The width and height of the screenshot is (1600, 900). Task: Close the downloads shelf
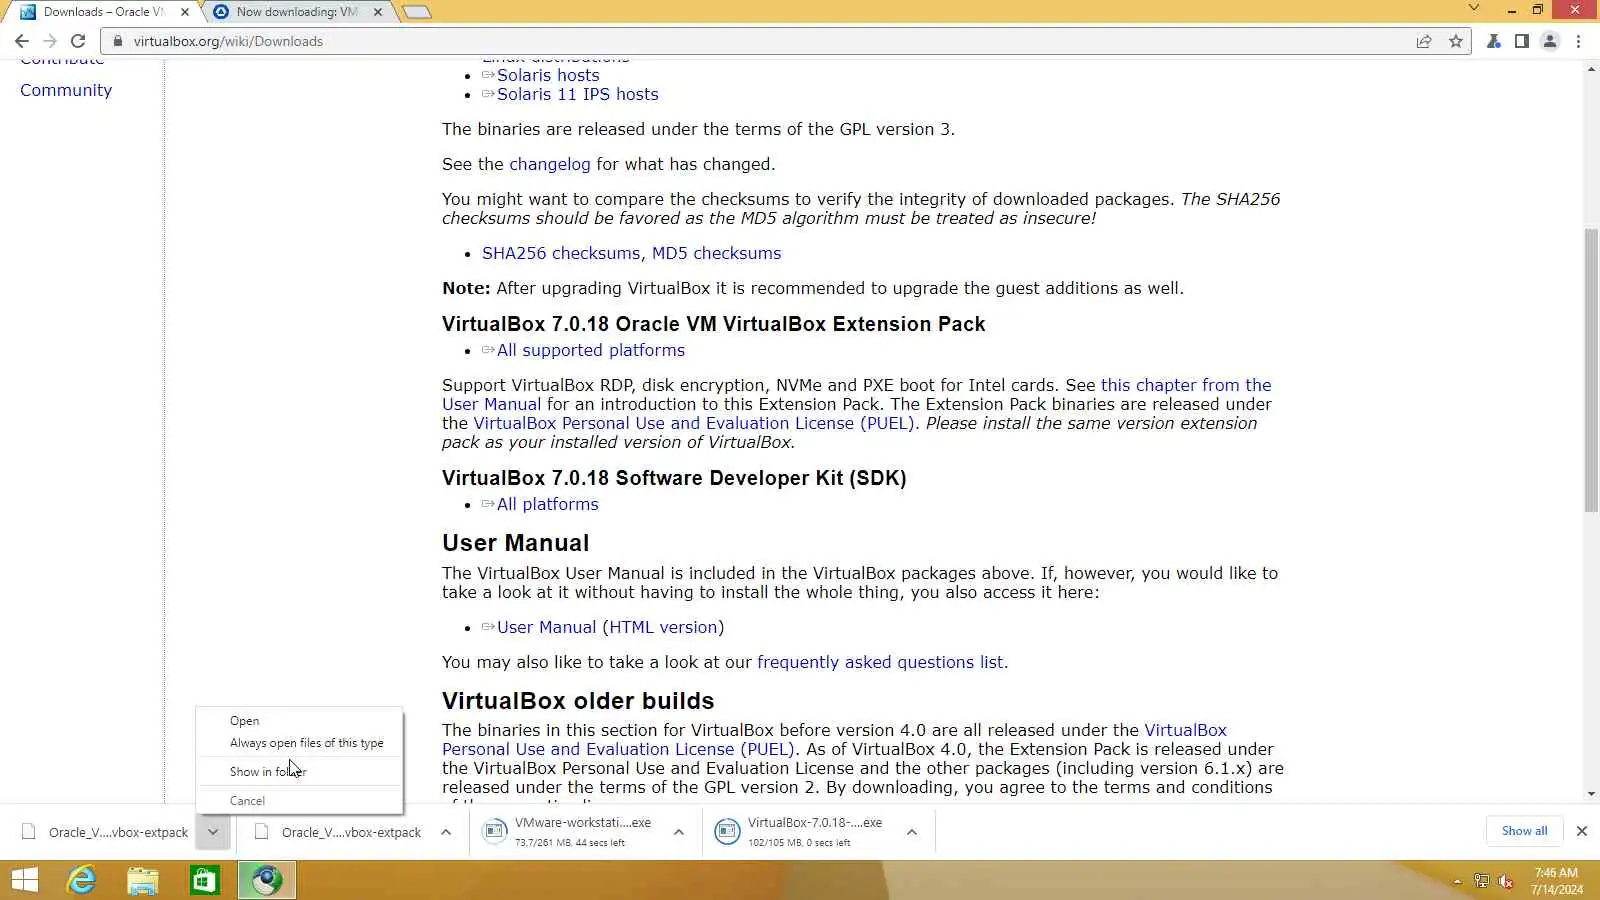click(x=1581, y=831)
